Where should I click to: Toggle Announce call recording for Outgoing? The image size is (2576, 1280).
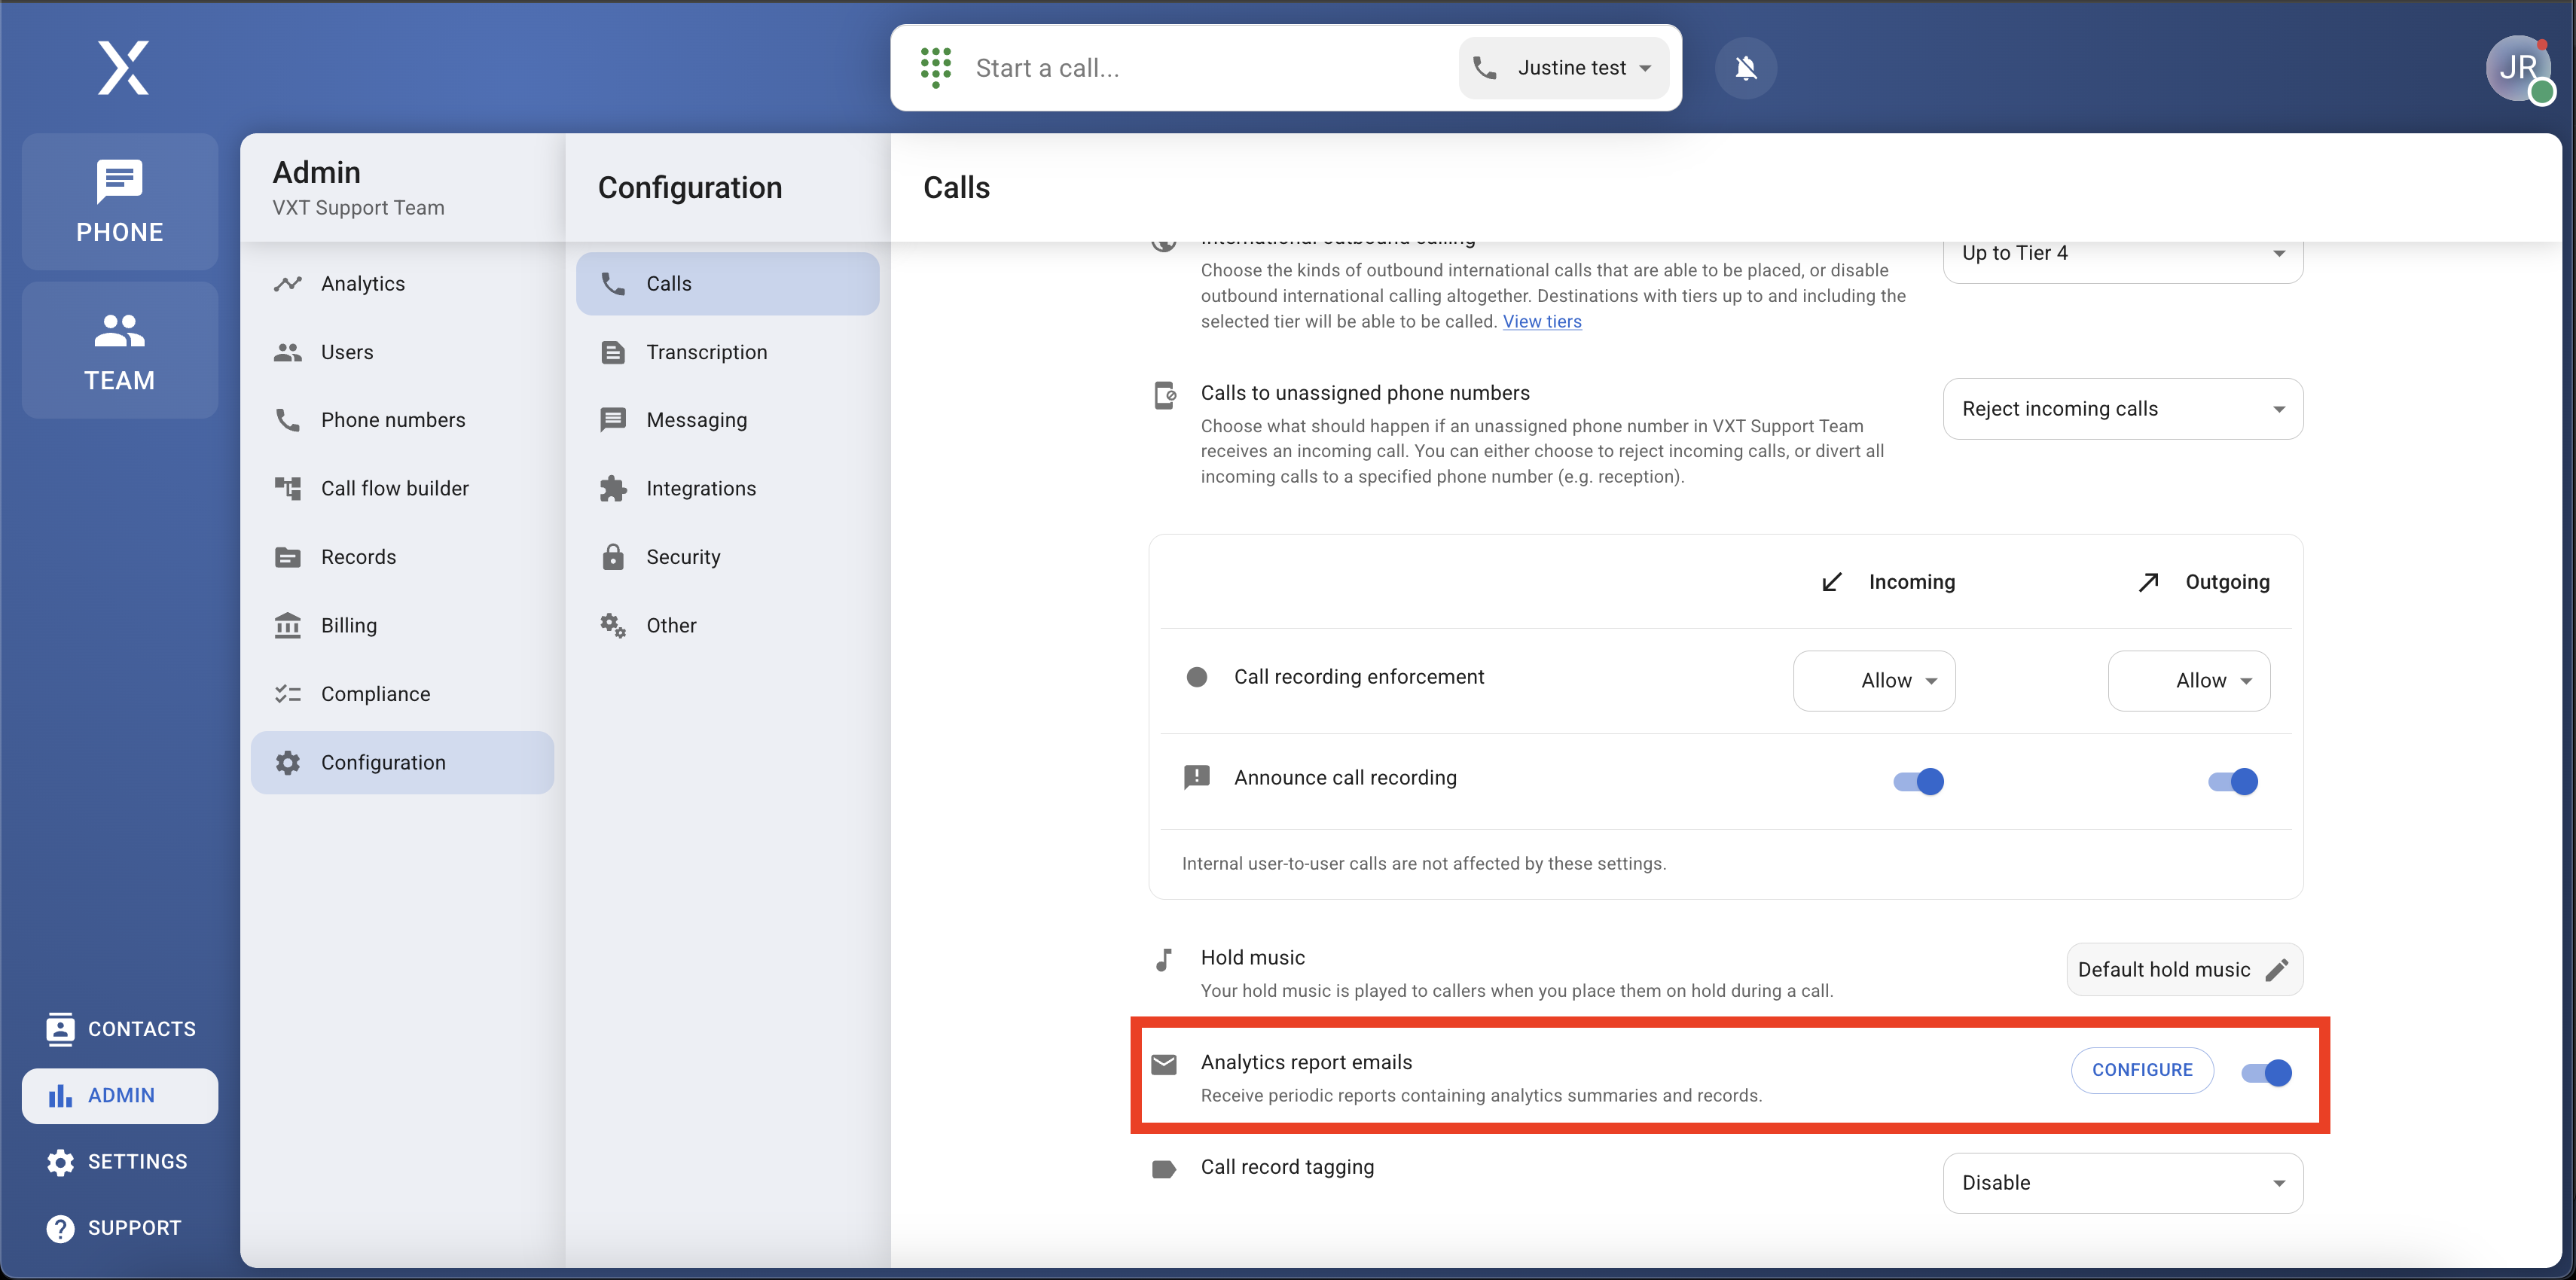[2233, 781]
